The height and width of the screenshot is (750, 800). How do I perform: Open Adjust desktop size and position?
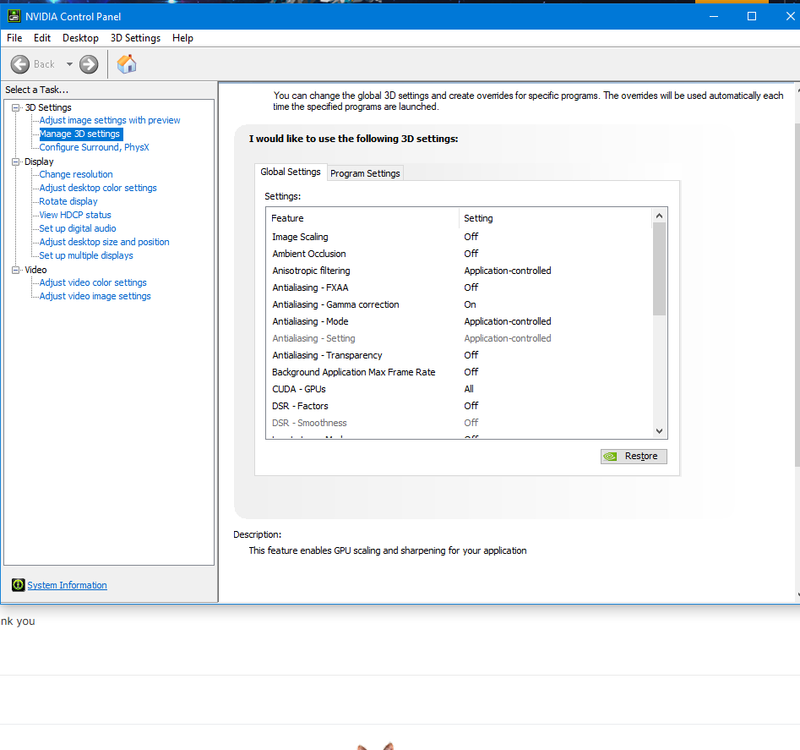pos(104,242)
